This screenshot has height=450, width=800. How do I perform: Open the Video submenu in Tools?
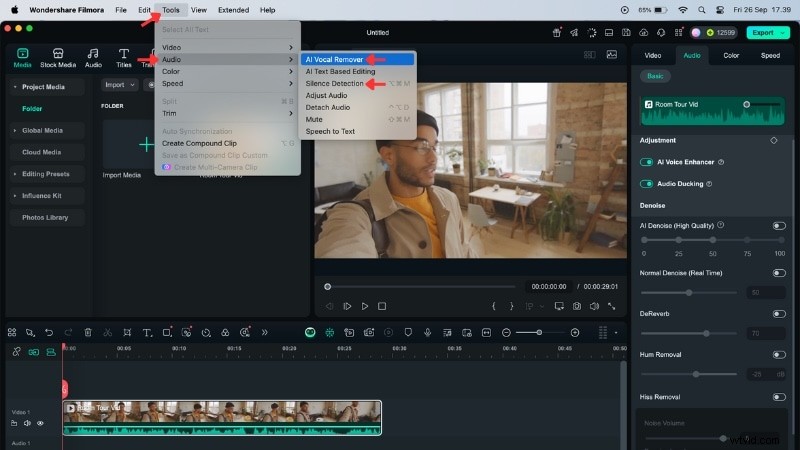[227, 47]
